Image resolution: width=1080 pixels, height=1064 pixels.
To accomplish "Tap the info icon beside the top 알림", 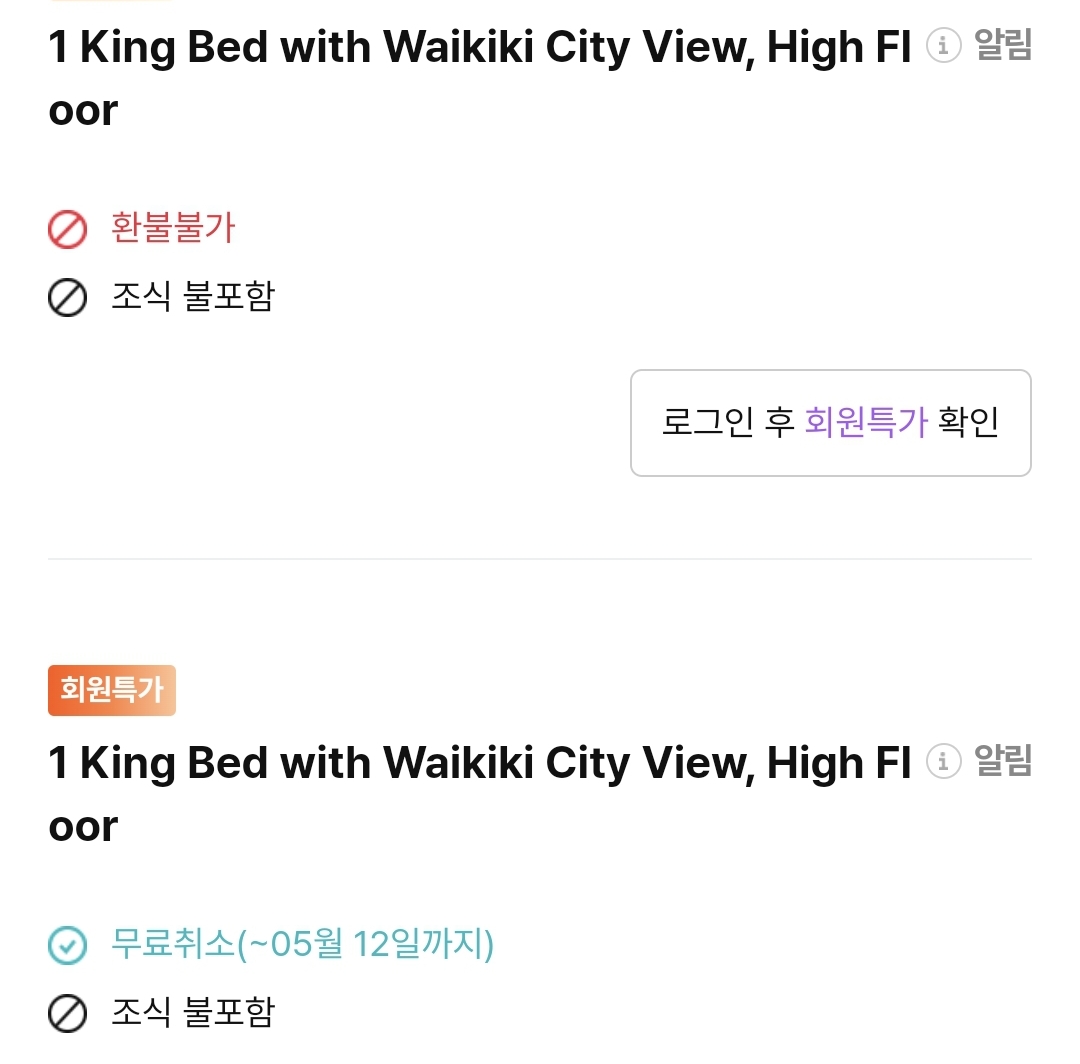I will 943,45.
